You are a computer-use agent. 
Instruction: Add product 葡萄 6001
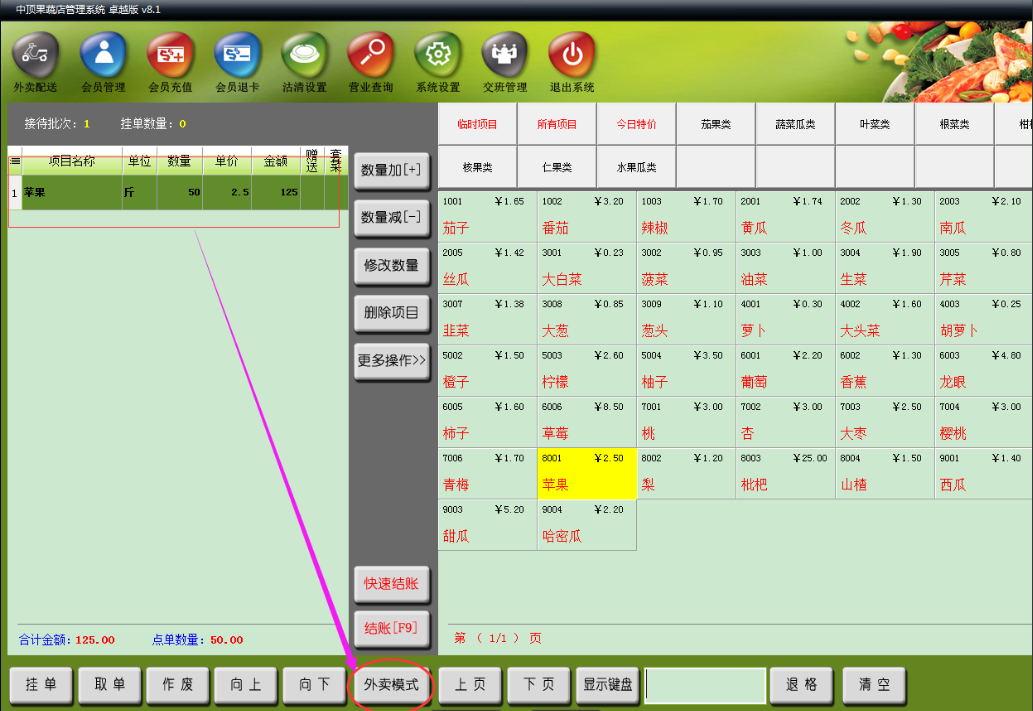(785, 371)
